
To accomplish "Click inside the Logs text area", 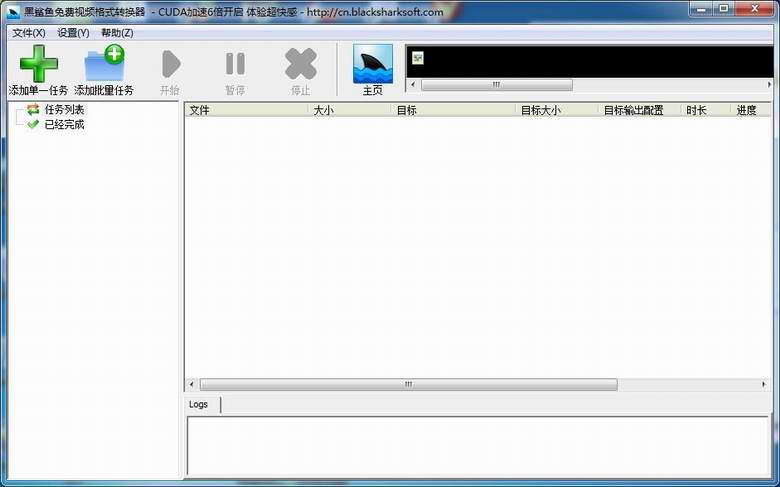I will point(478,446).
